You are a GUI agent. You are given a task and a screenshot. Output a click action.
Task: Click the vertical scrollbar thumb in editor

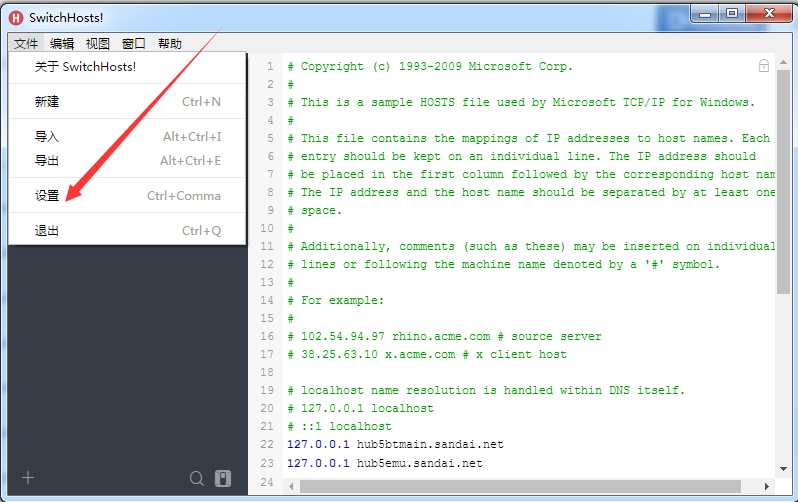[x=783, y=181]
